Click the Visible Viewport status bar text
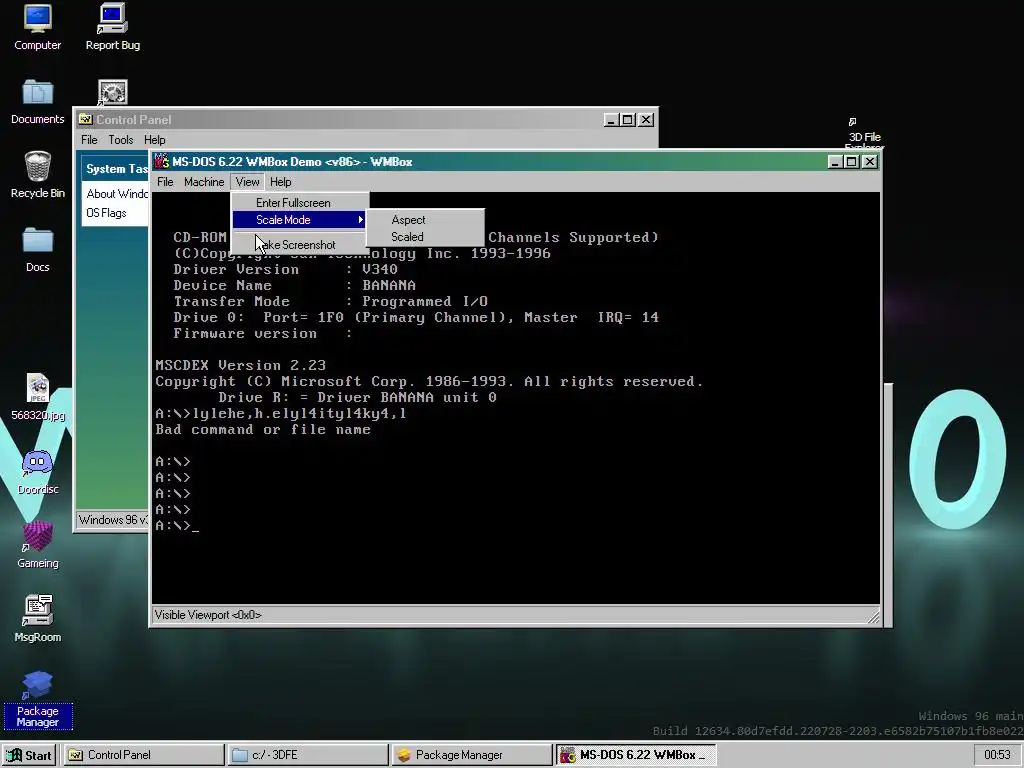 point(208,615)
